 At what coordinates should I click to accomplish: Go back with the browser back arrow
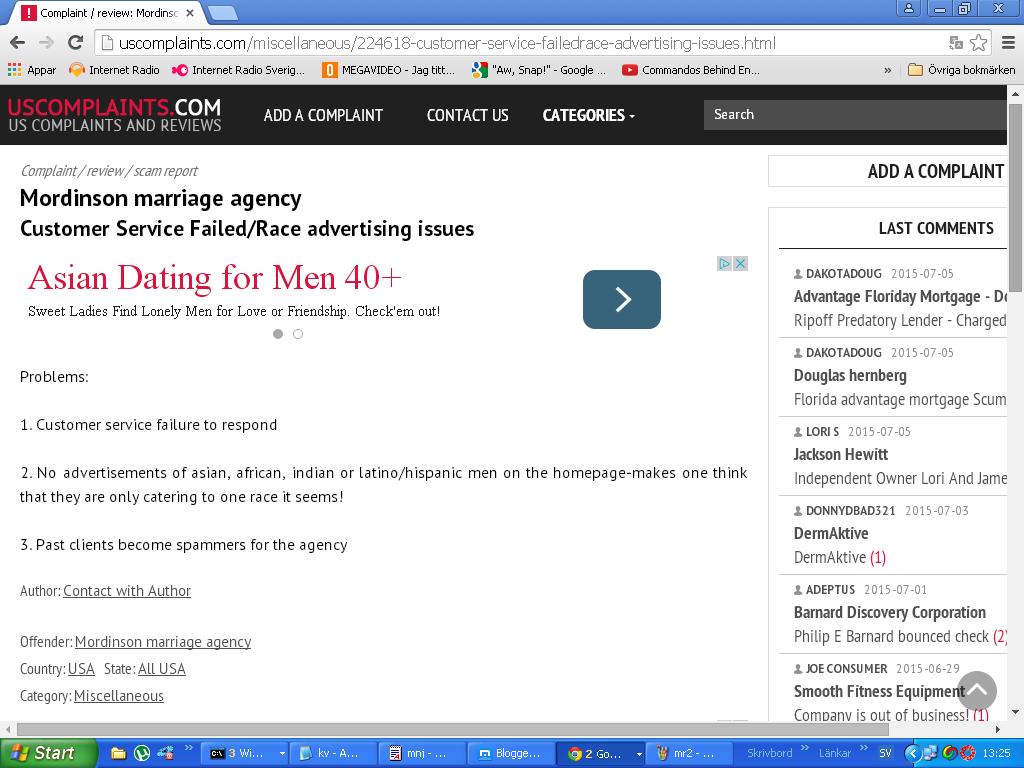pyautogui.click(x=18, y=43)
